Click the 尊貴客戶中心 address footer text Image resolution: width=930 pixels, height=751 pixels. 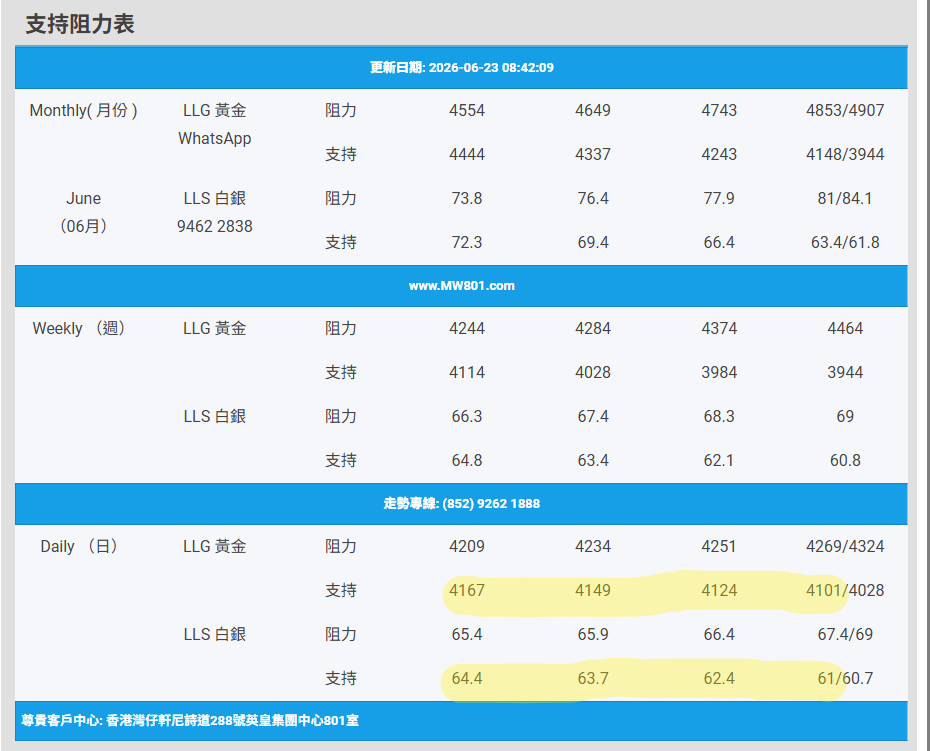pyautogui.click(x=190, y=721)
